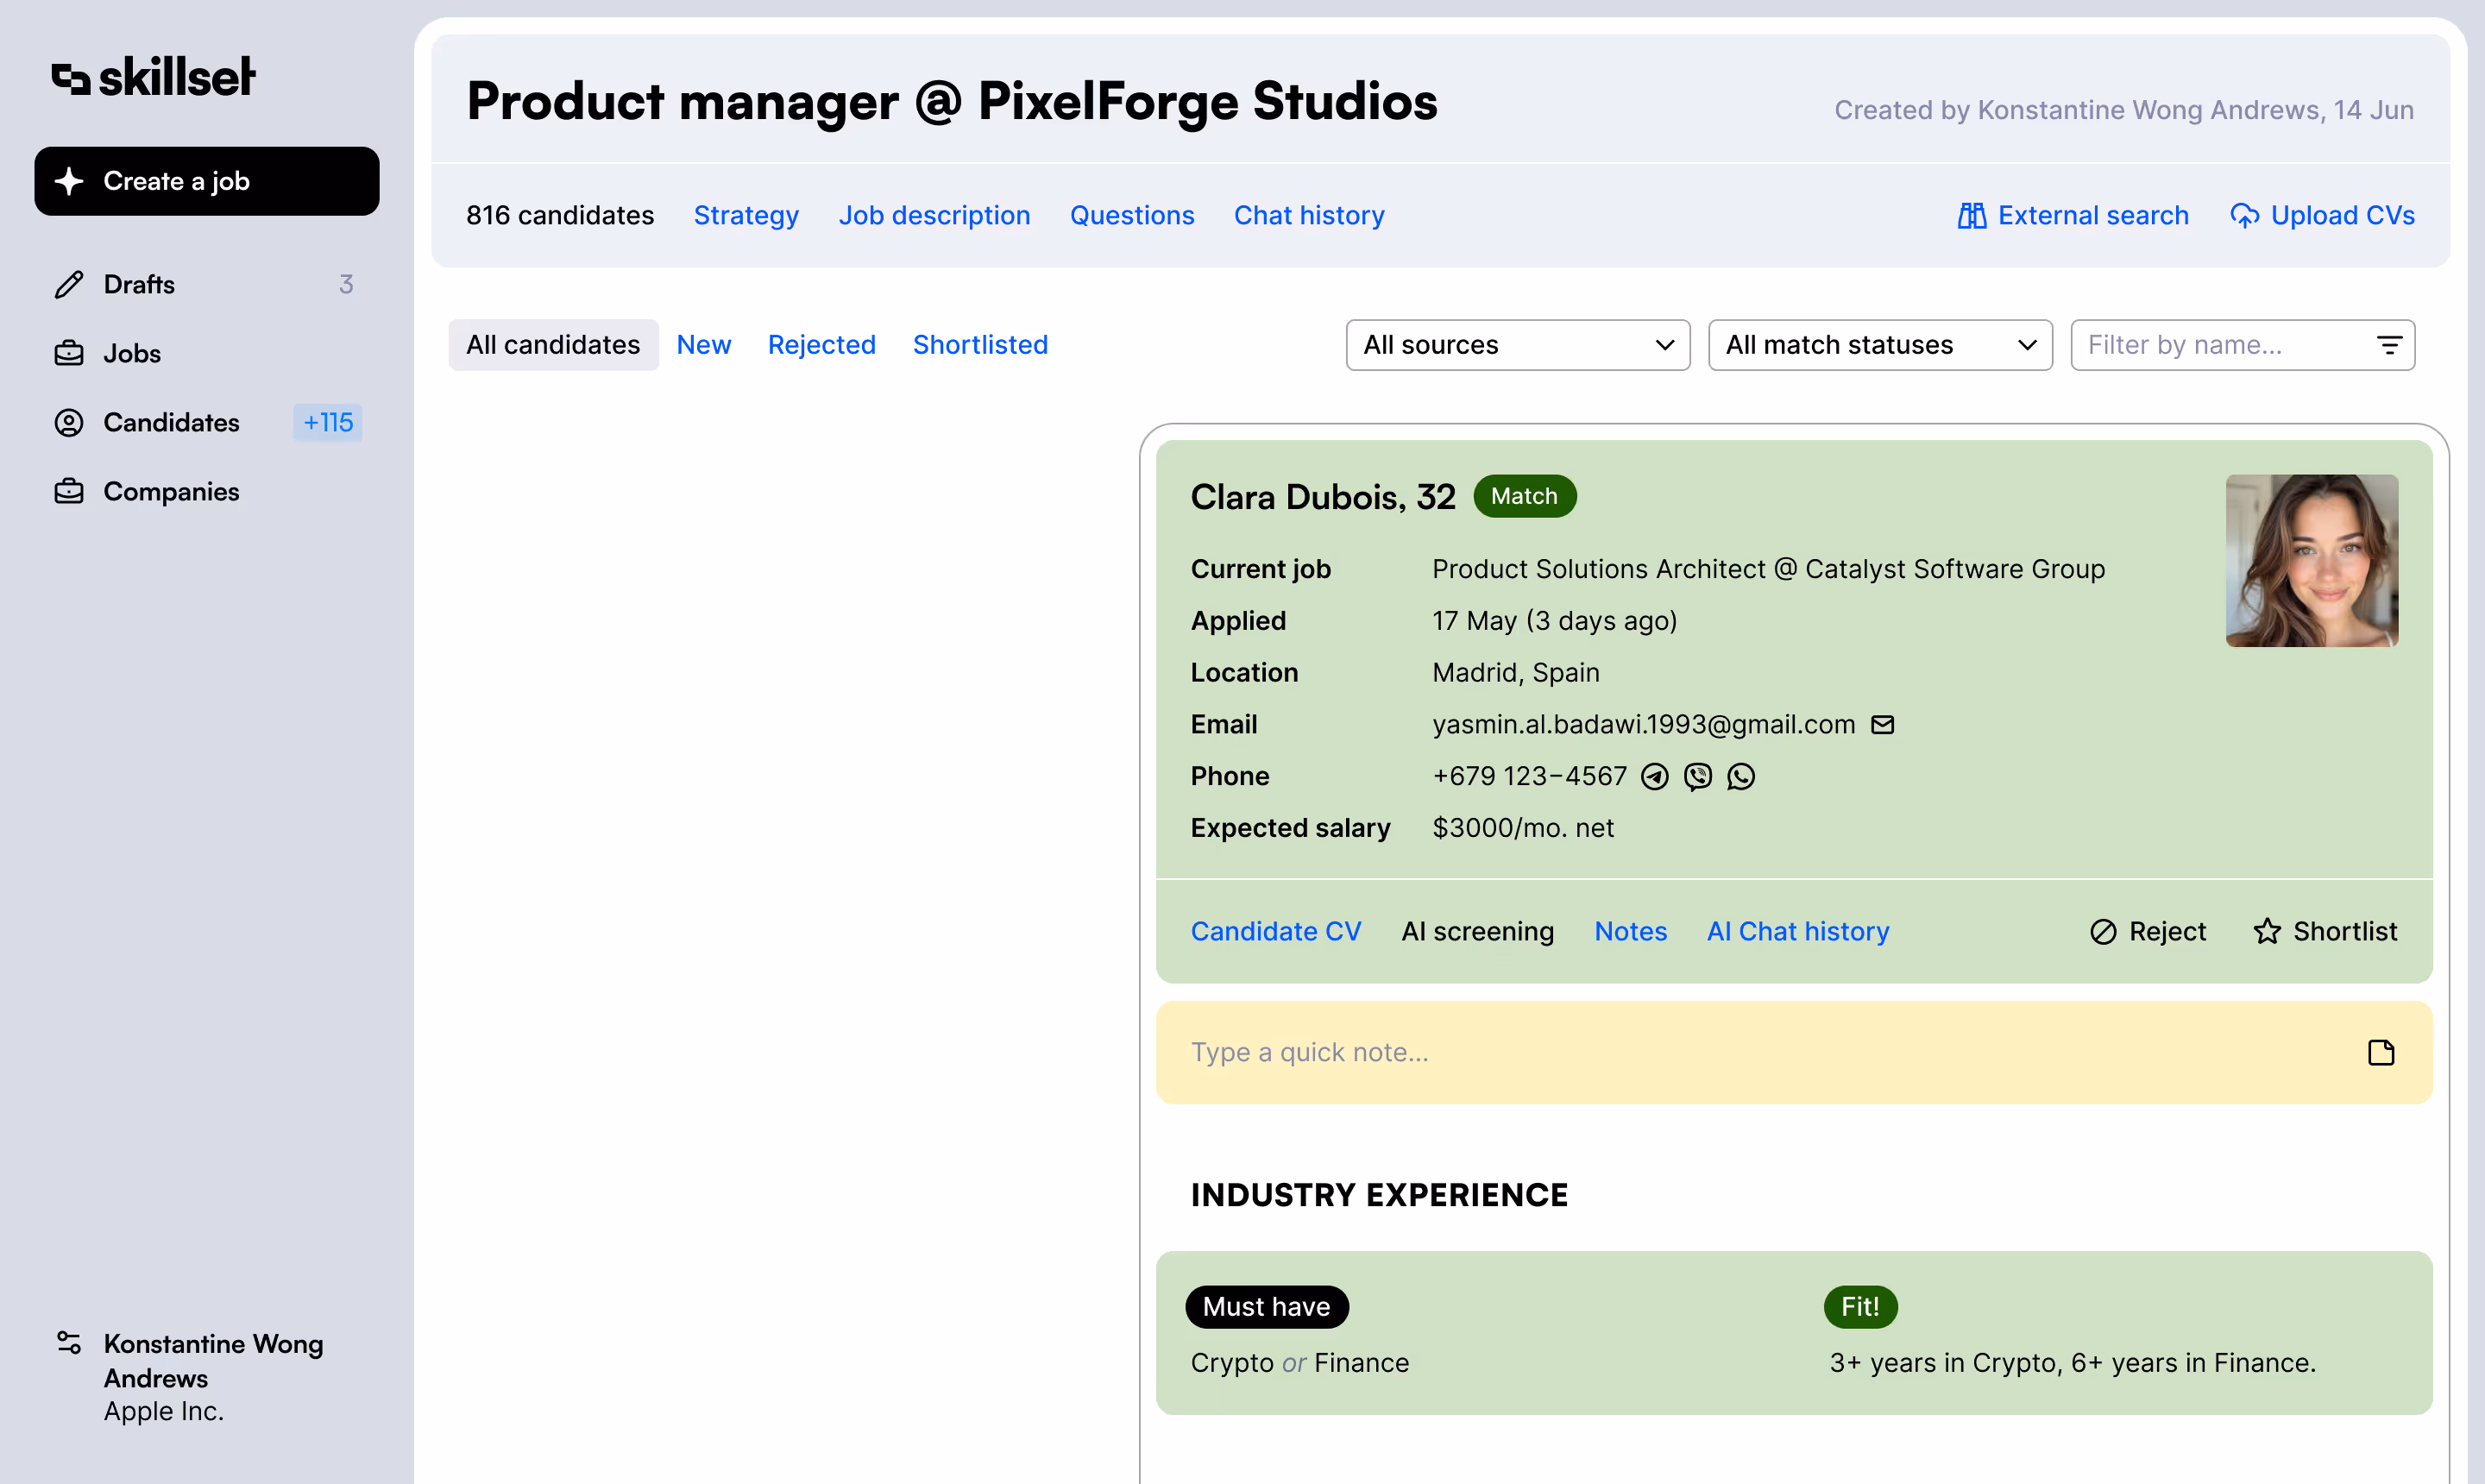Switch to the Shortlisted tab
The width and height of the screenshot is (2485, 1484).
click(980, 345)
